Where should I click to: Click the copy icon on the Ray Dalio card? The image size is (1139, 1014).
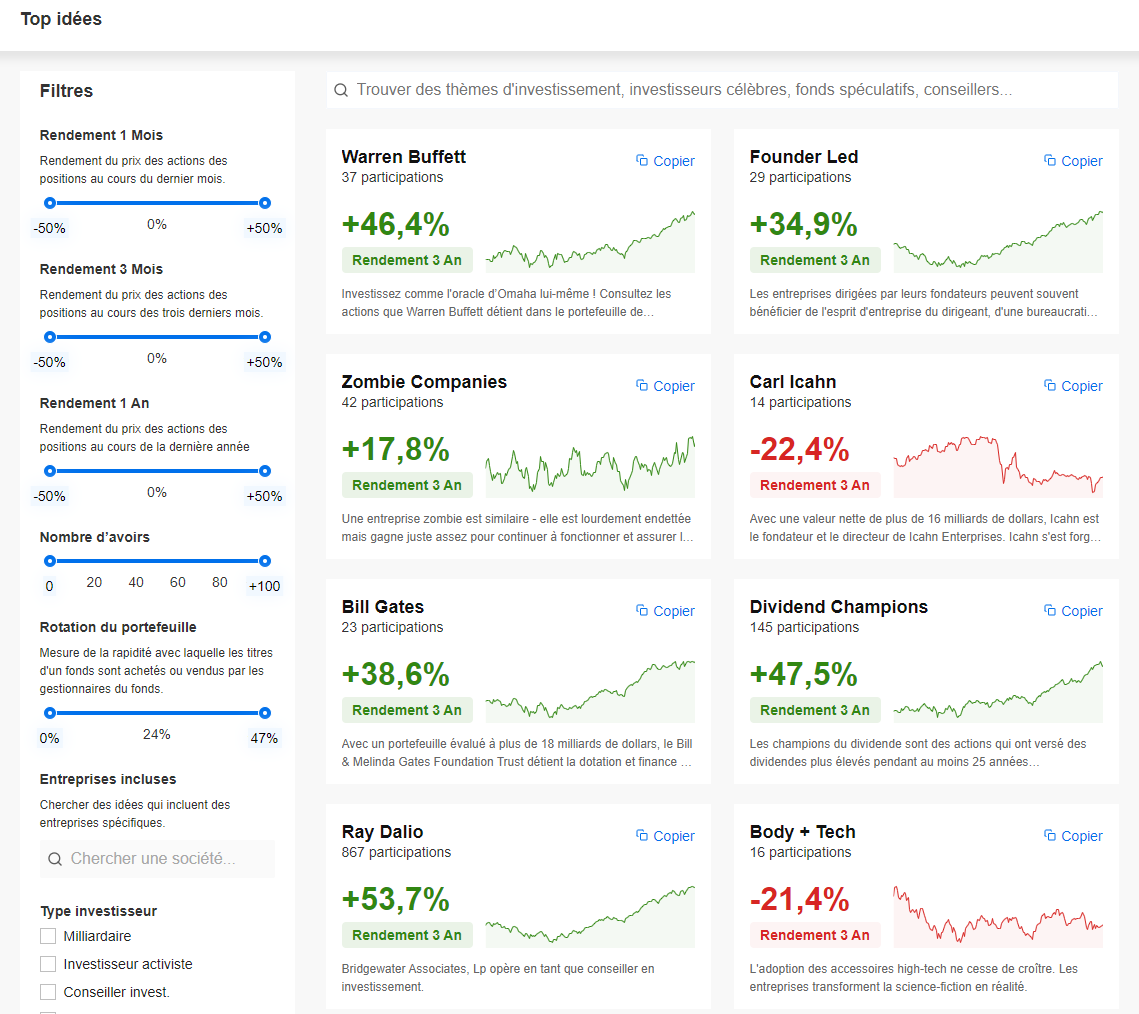(x=642, y=836)
